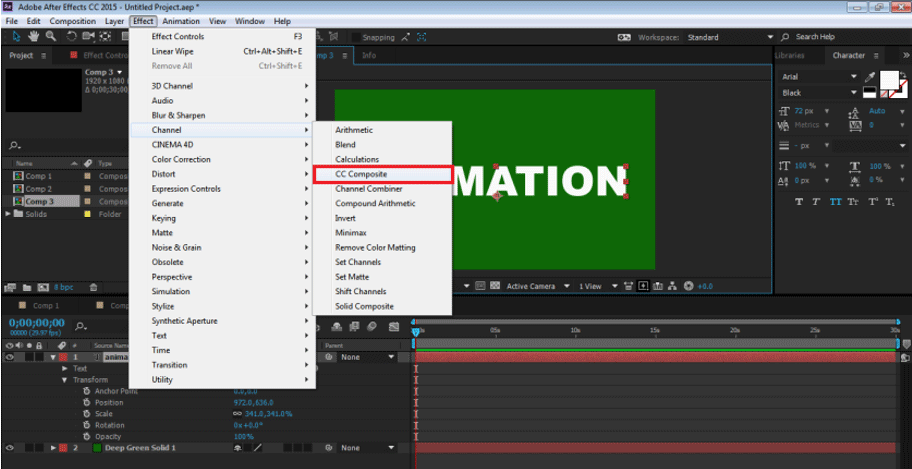Hide the Deep Green Solid 1 layer
Screen dimensions: 912x469
click(8, 448)
